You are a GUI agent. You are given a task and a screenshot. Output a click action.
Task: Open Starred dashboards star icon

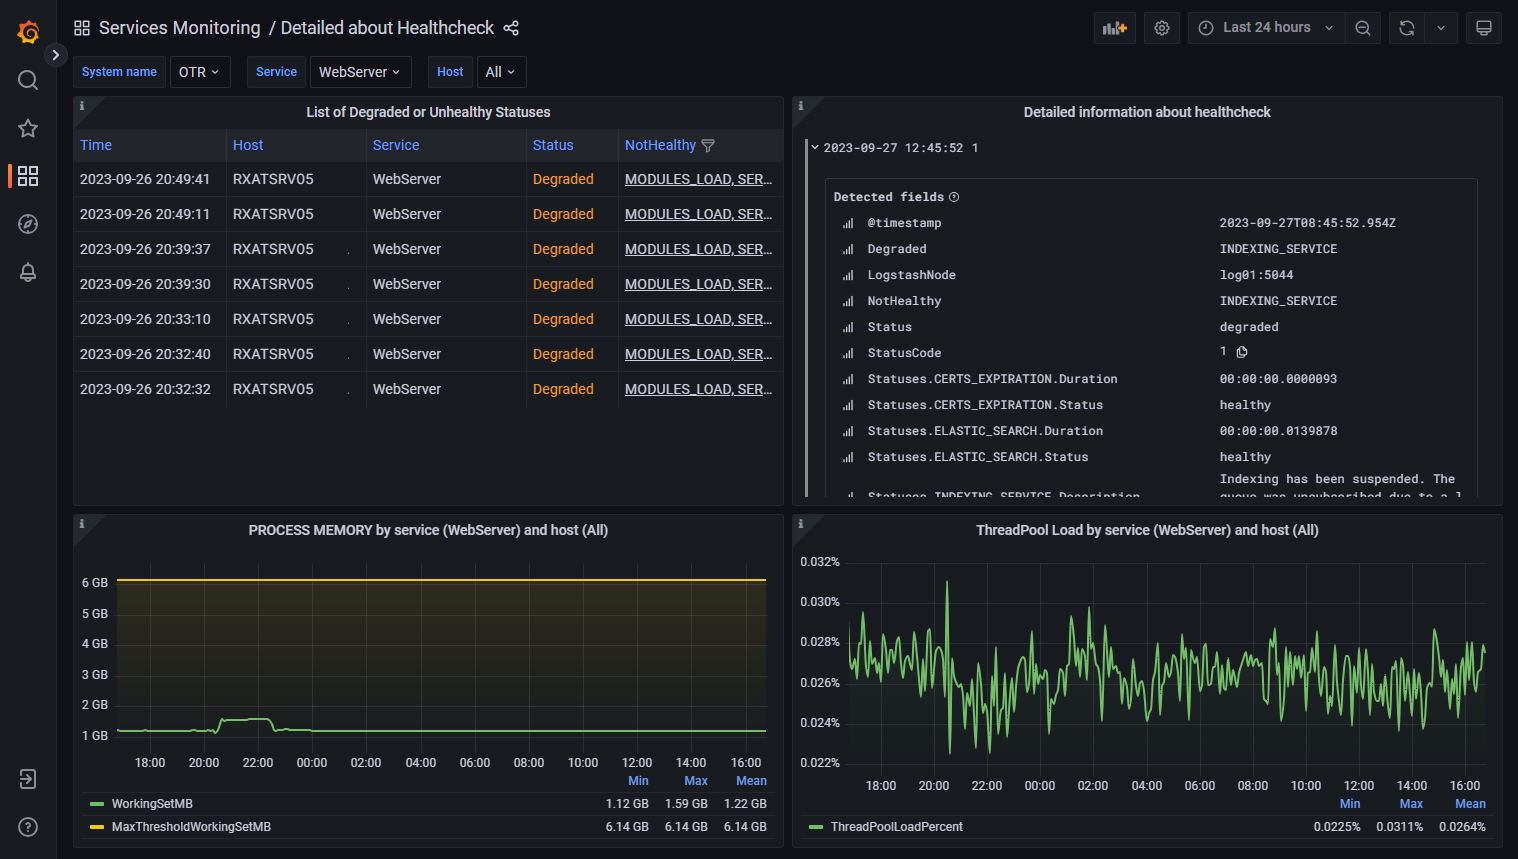click(28, 128)
